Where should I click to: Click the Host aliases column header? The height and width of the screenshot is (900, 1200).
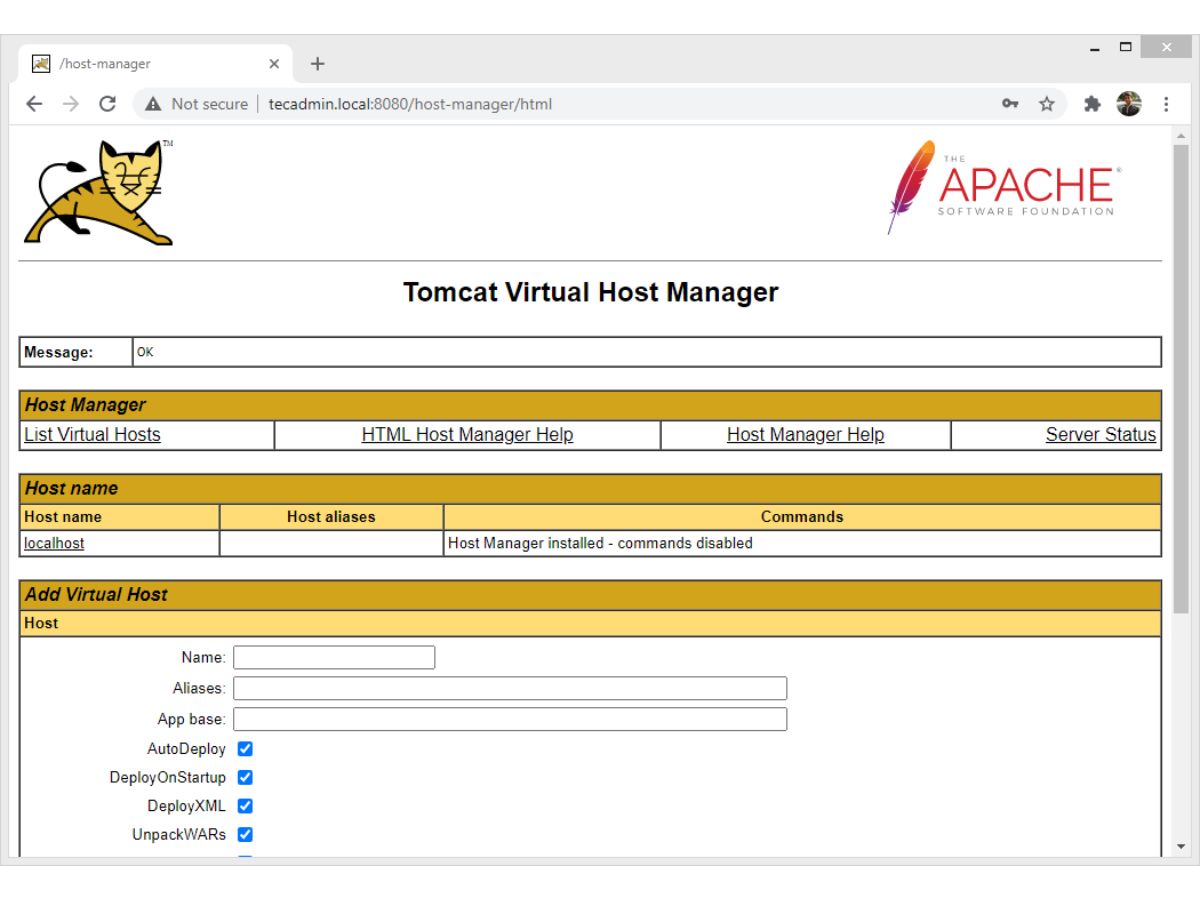(x=331, y=517)
